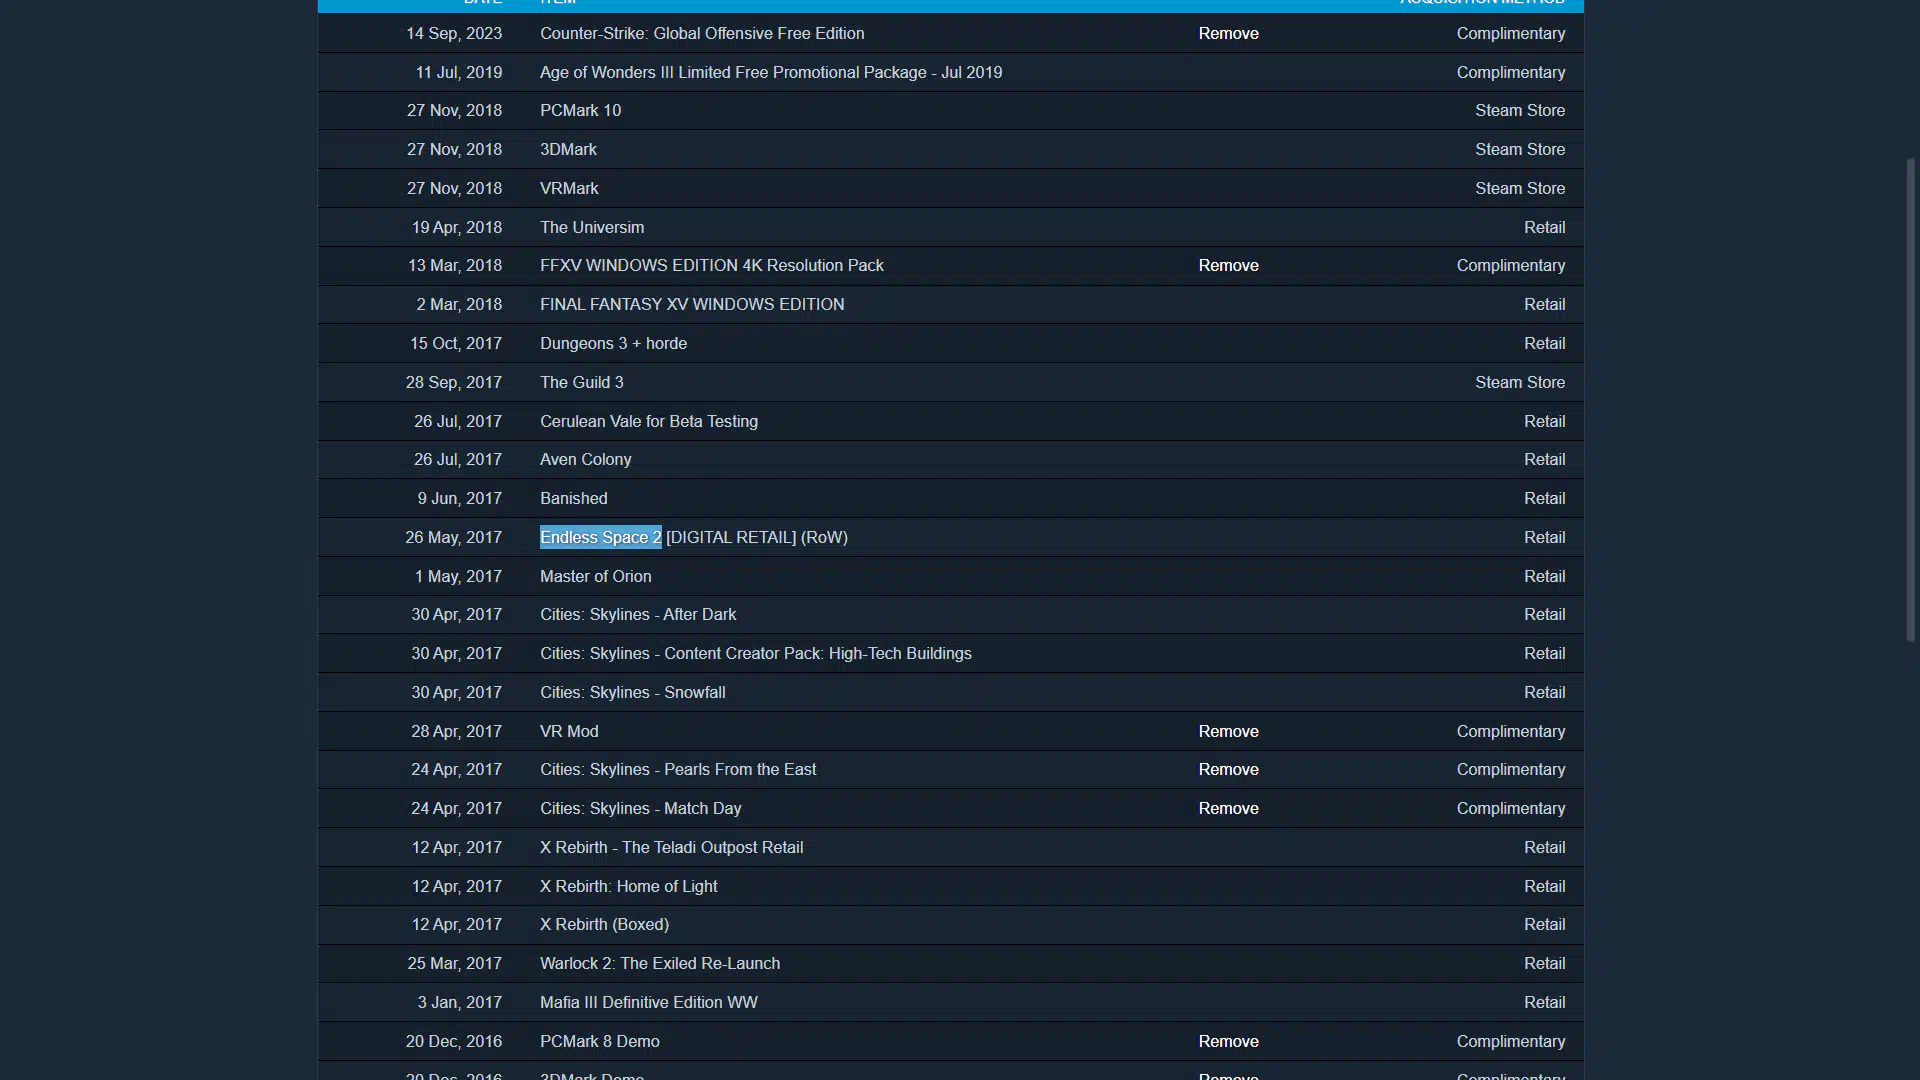Click the 'VRMark' item name
Image resolution: width=1920 pixels, height=1080 pixels.
pyautogui.click(x=569, y=188)
